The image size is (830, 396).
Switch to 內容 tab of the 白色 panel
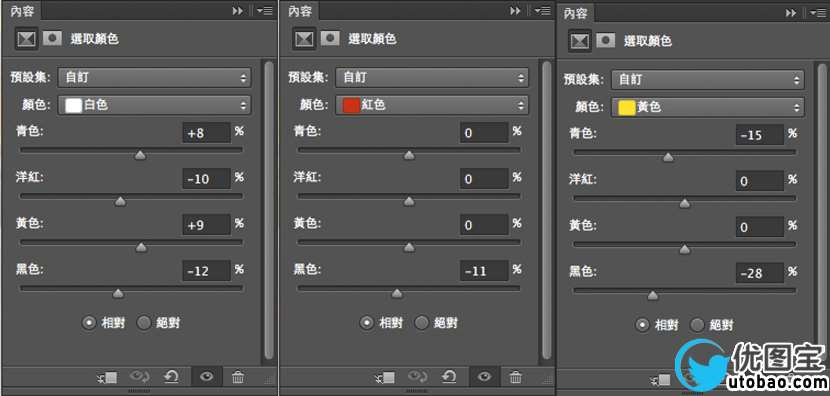(21, 11)
